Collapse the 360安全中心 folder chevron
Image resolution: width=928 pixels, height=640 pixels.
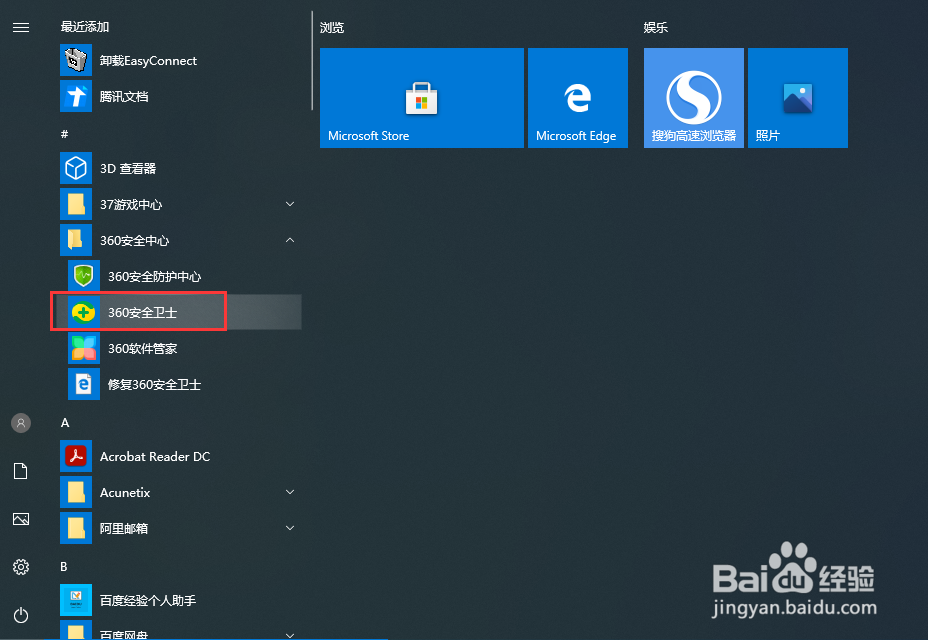click(x=290, y=240)
